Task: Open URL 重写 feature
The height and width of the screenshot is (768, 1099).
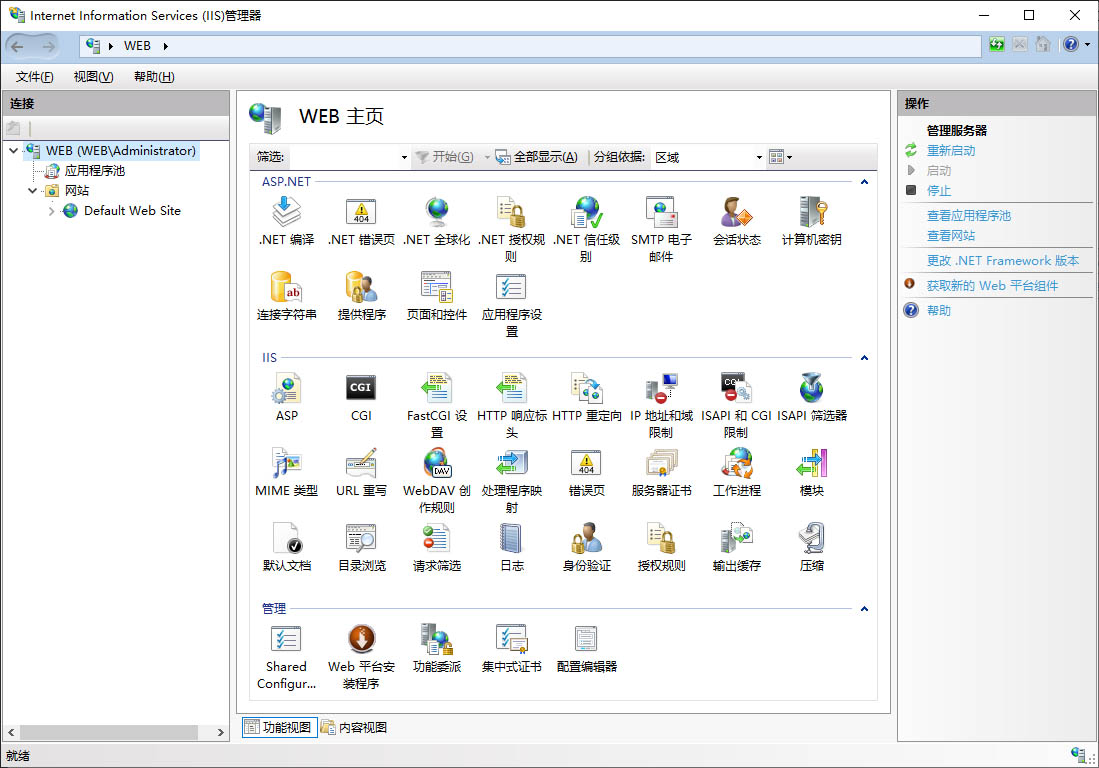Action: pos(361,472)
